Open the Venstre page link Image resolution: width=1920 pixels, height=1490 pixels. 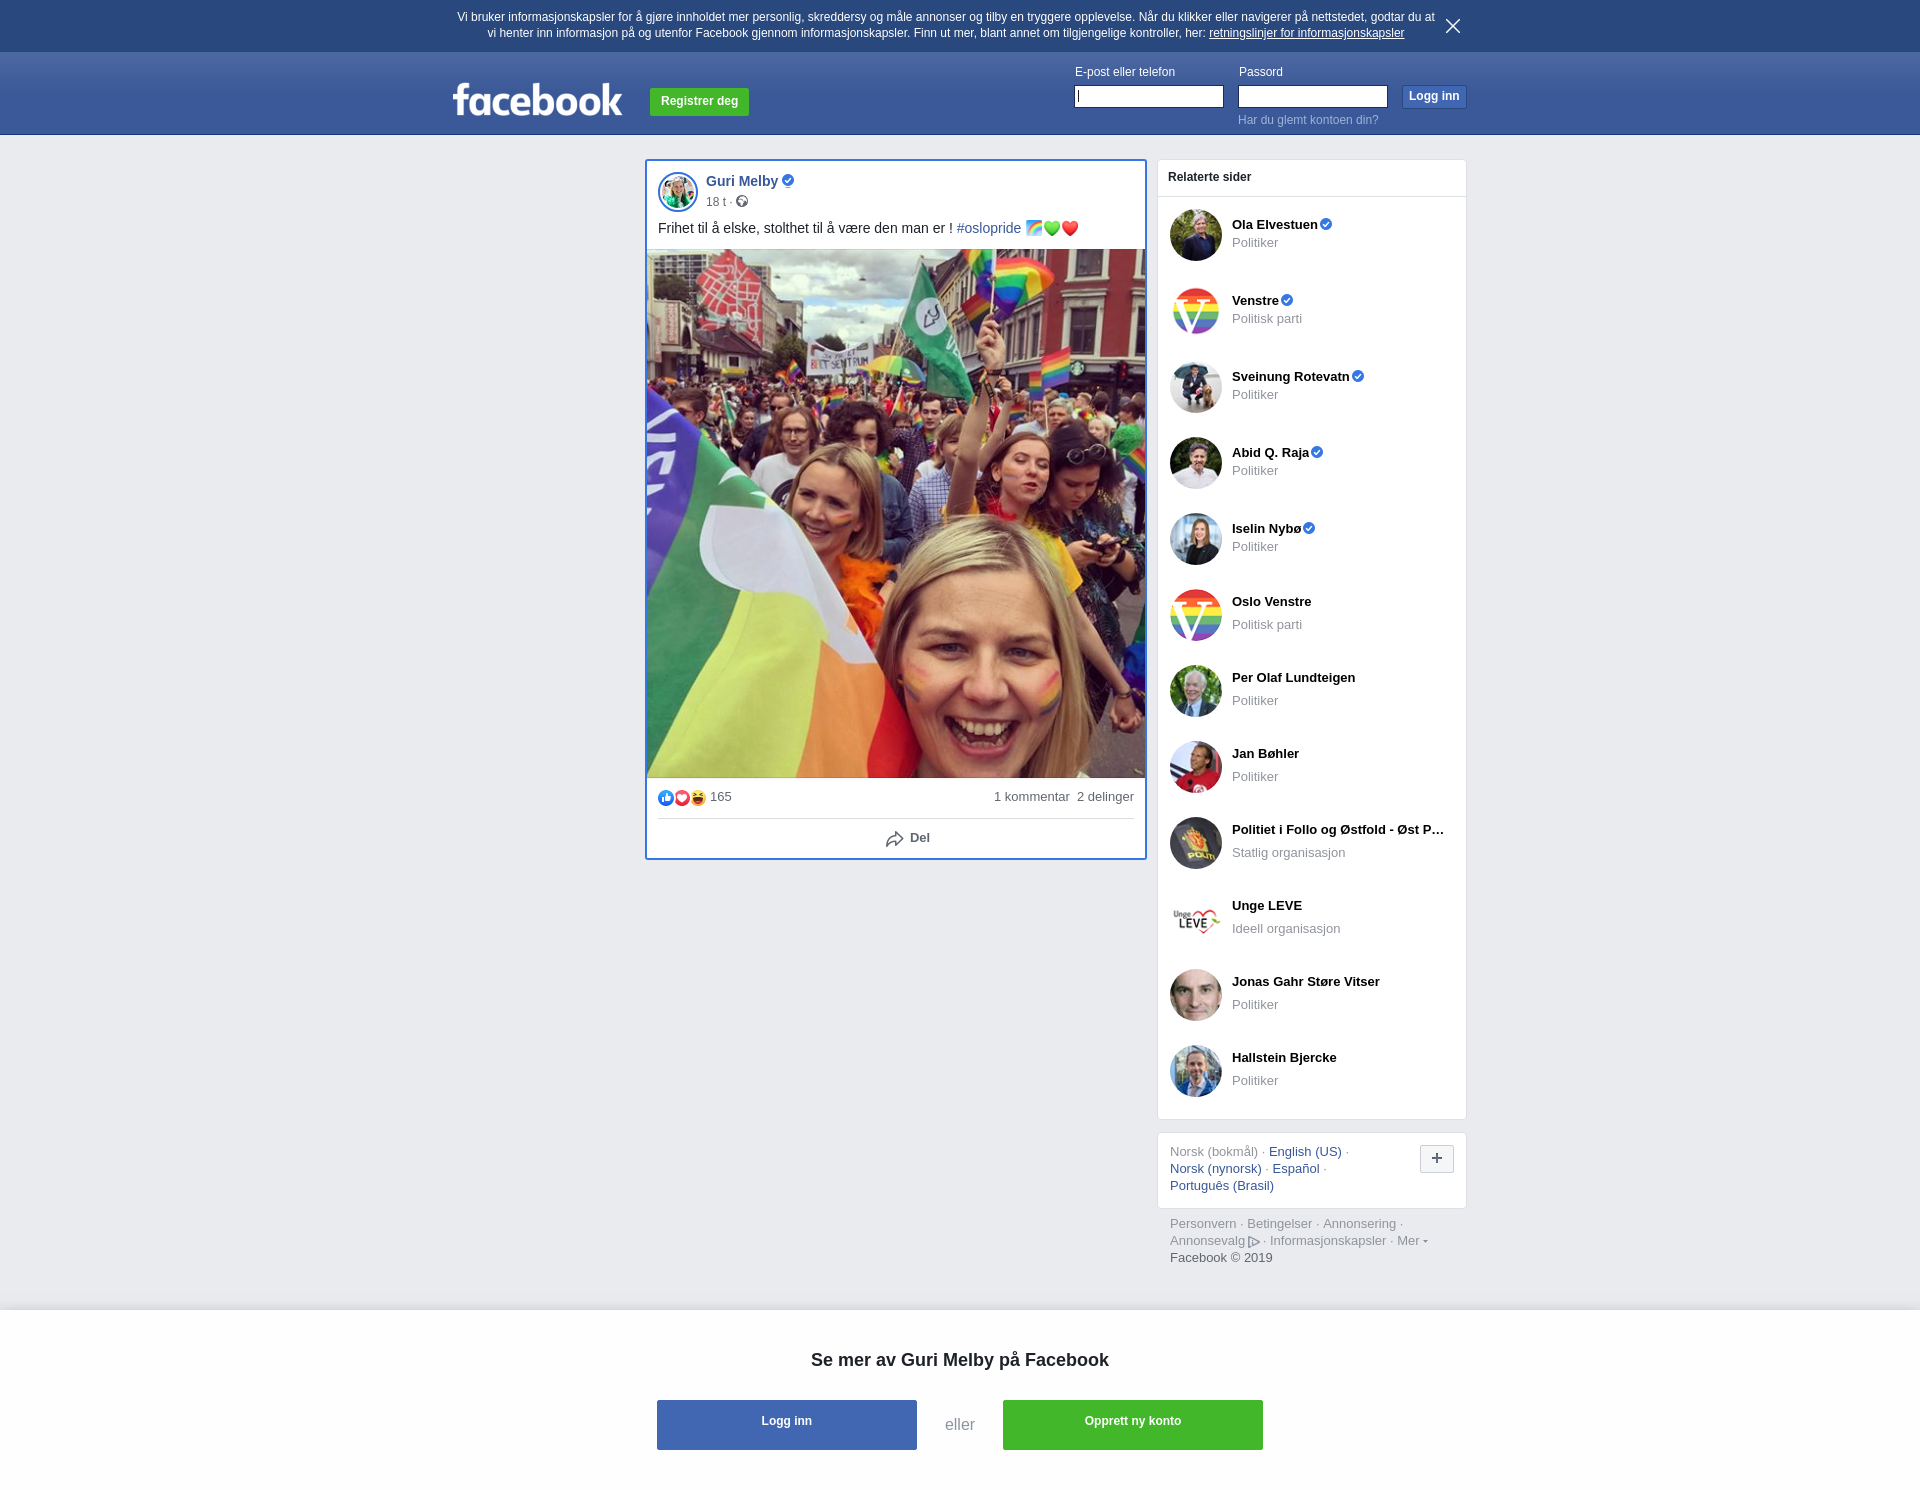[1255, 301]
